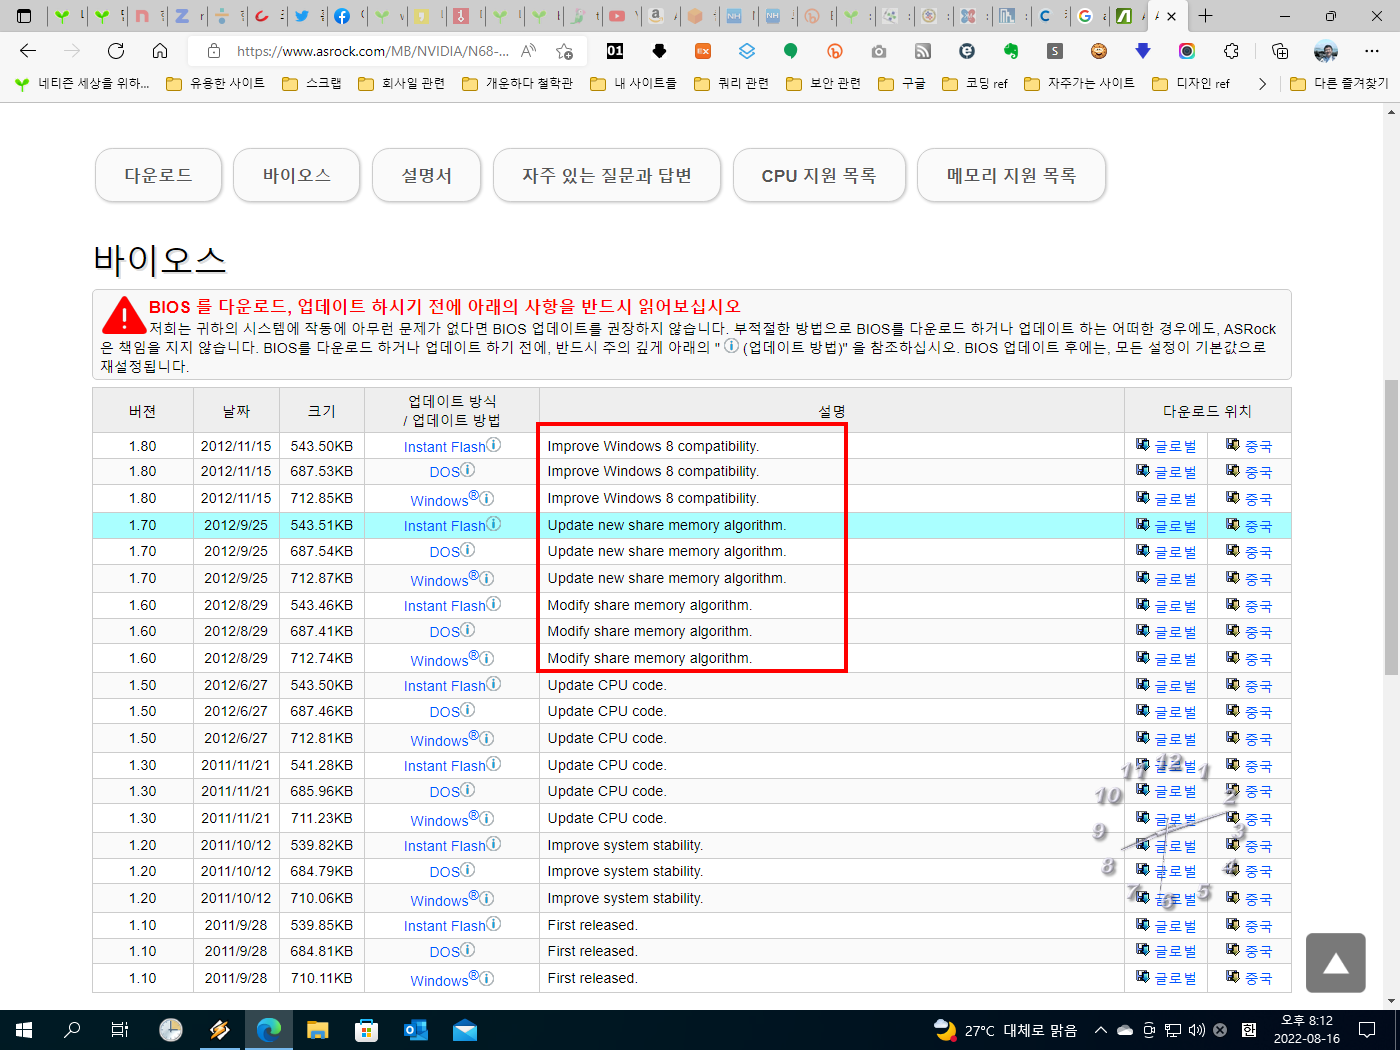The width and height of the screenshot is (1400, 1050).
Task: Open the Evernote elephant extension
Action: tap(1011, 51)
